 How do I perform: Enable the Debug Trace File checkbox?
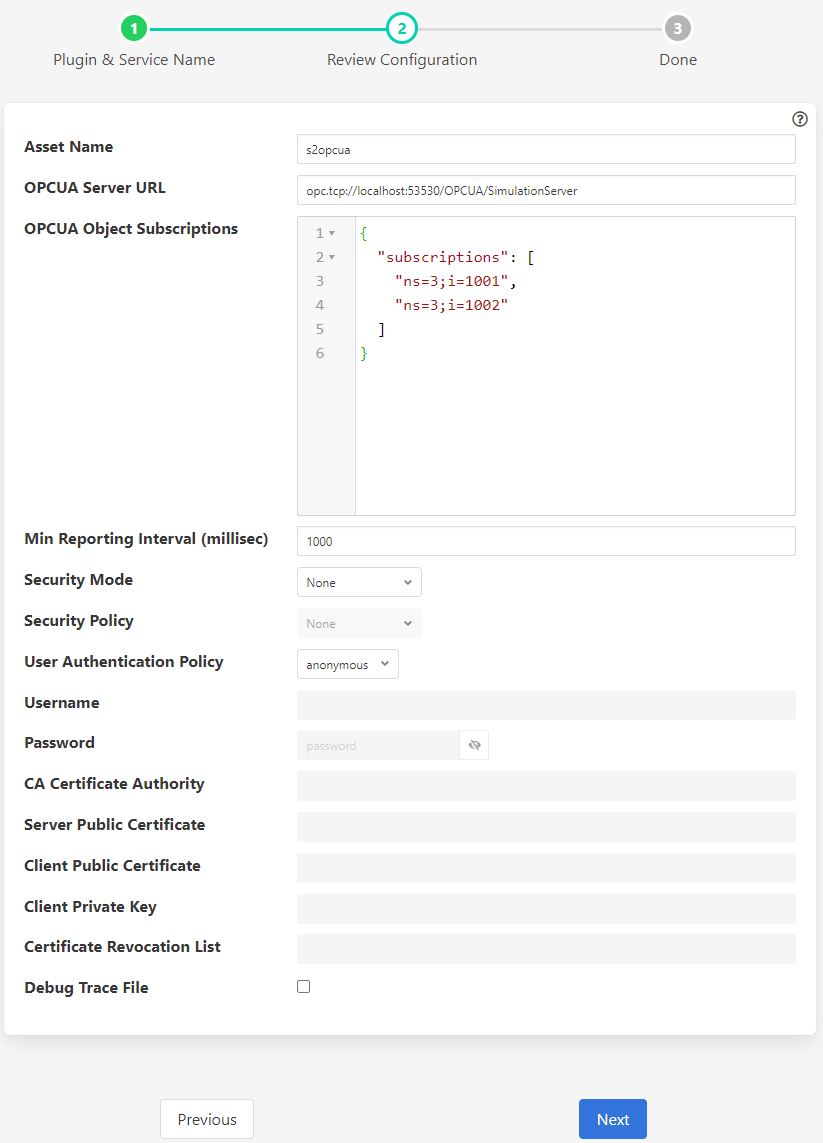pyautogui.click(x=304, y=987)
